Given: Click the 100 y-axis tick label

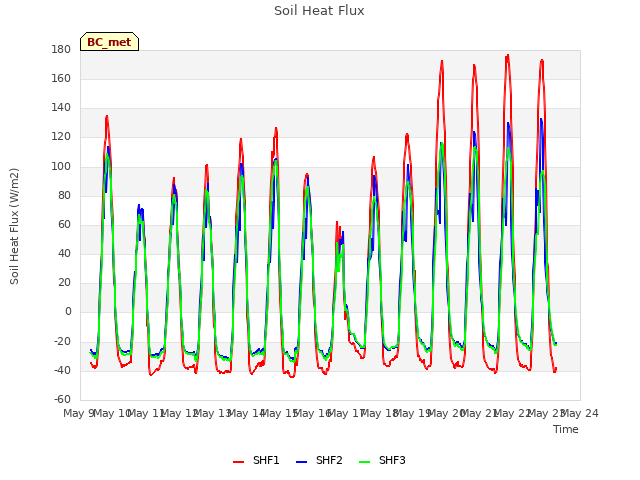Looking at the screenshot, I should 61,167.
